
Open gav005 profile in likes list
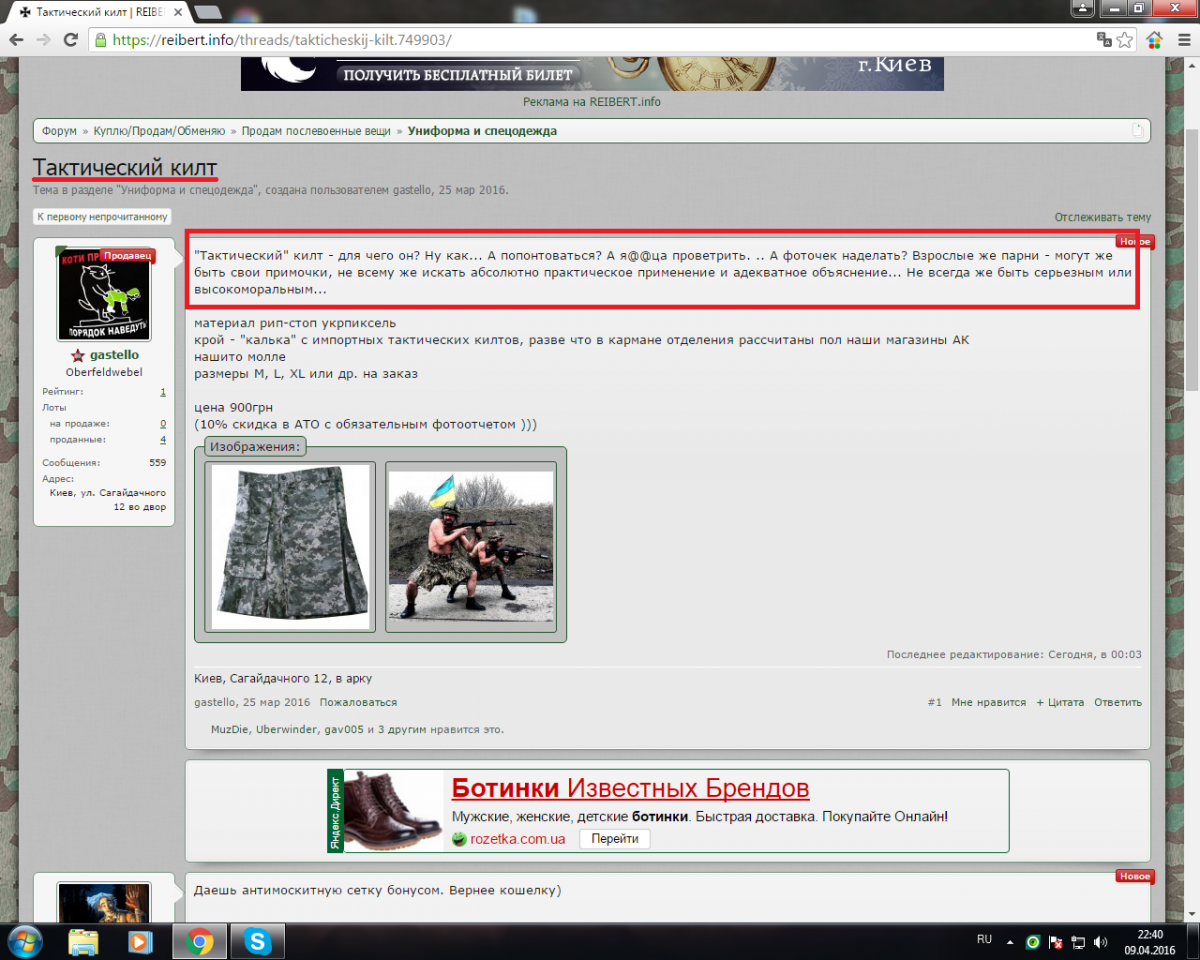(x=342, y=730)
